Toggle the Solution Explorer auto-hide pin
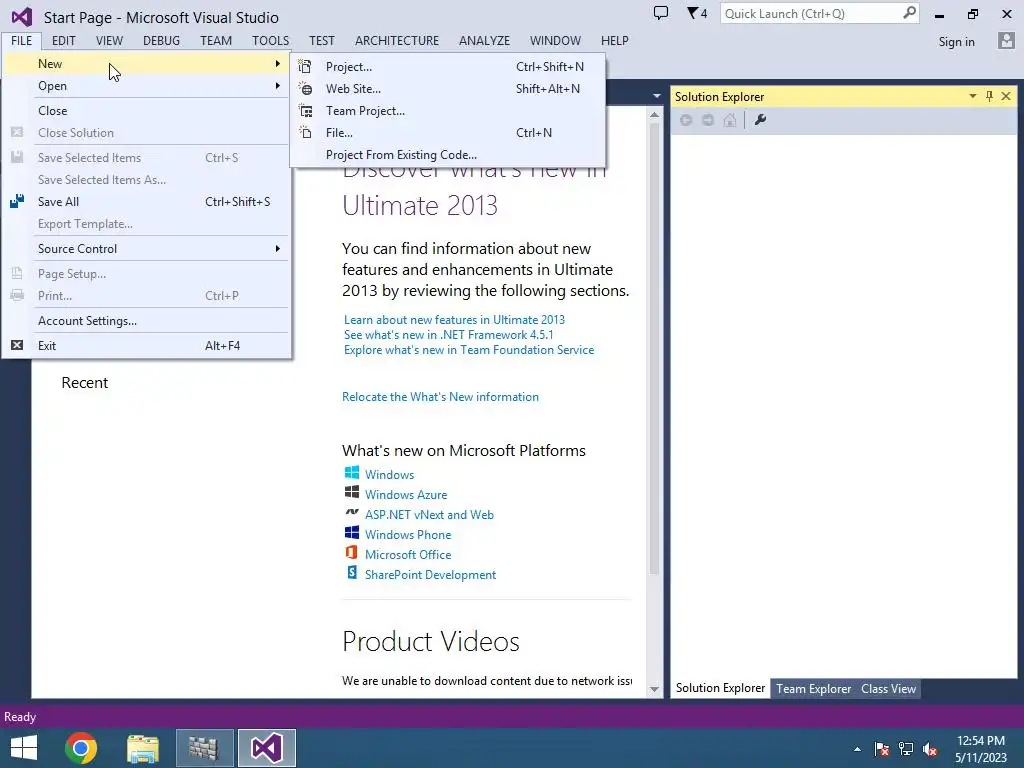Screen dimensions: 1024x768 point(989,96)
